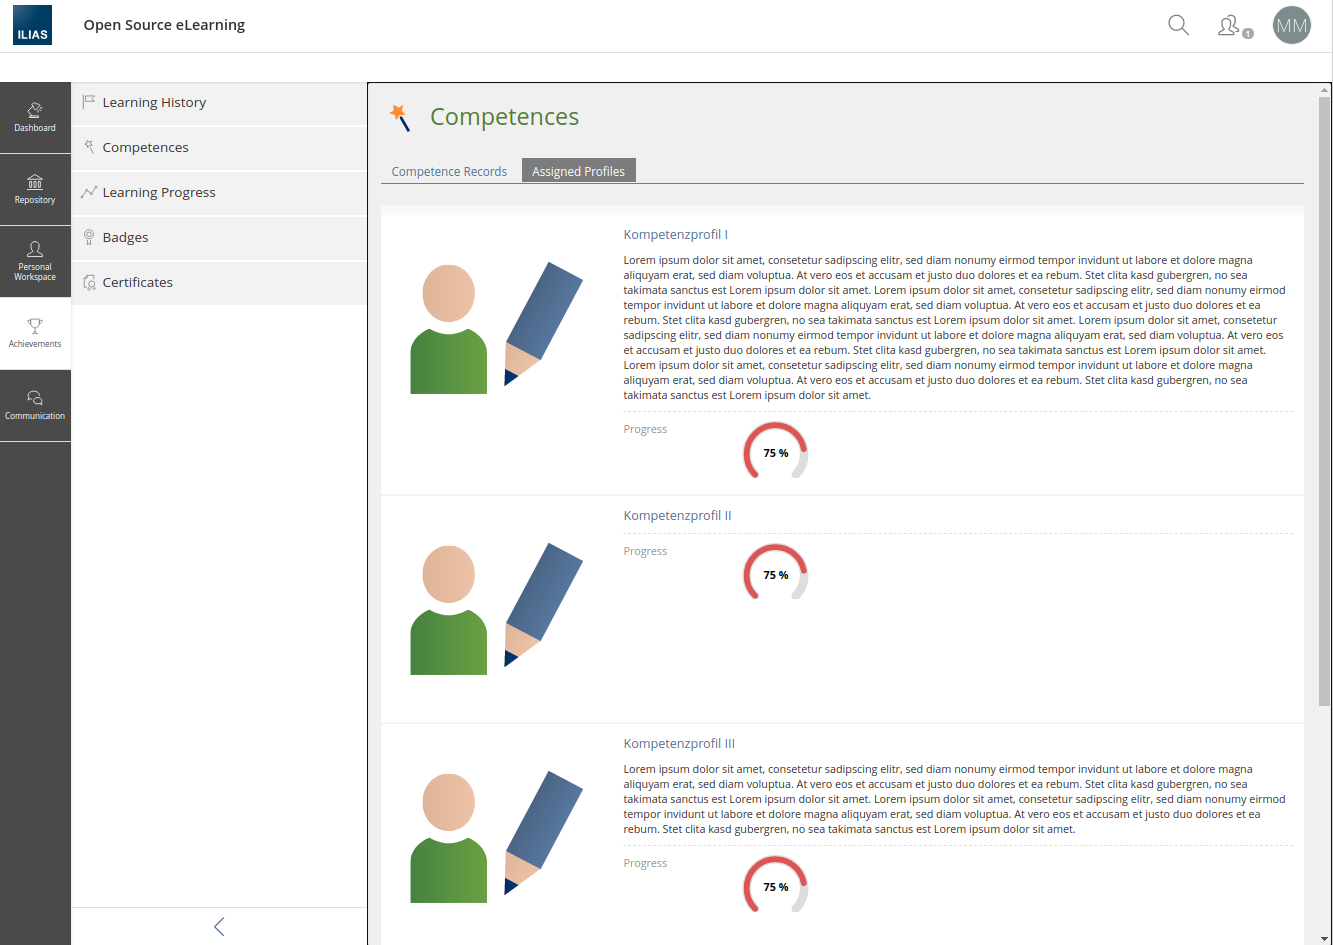The image size is (1333, 945).
Task: Open Repository in the main sidebar
Action: click(x=35, y=189)
